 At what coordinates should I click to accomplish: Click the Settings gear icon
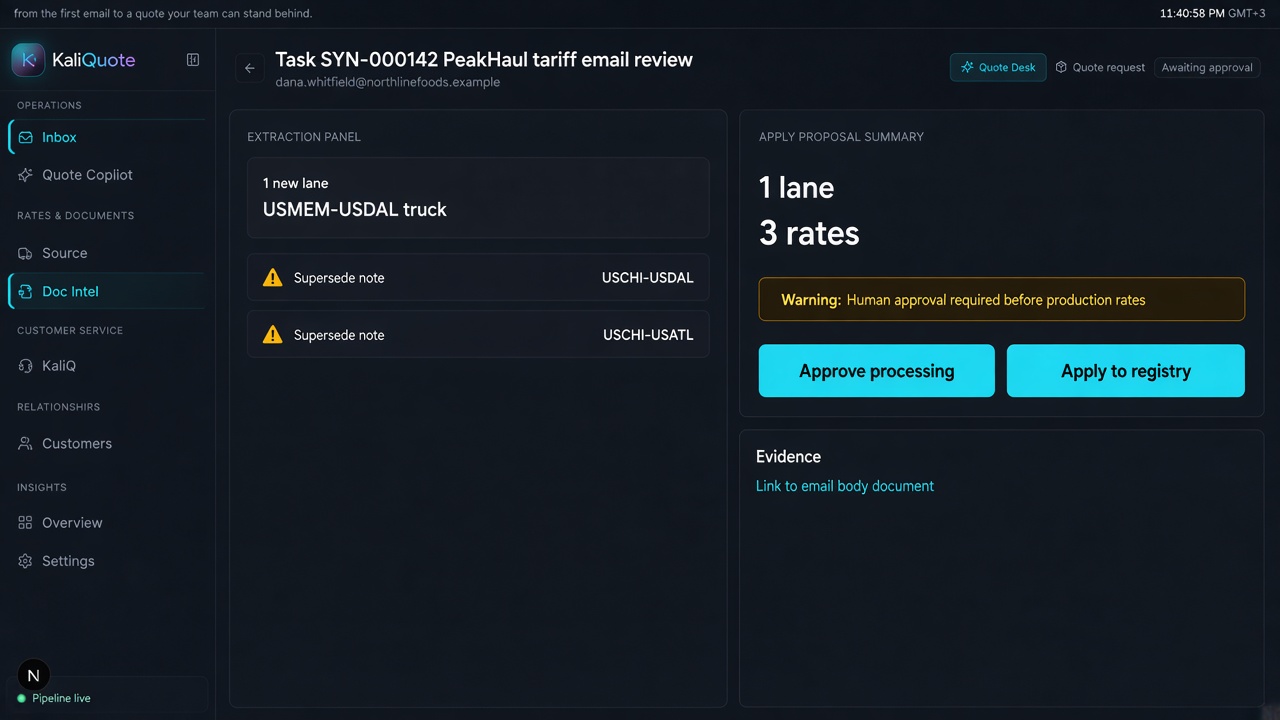[x=26, y=561]
